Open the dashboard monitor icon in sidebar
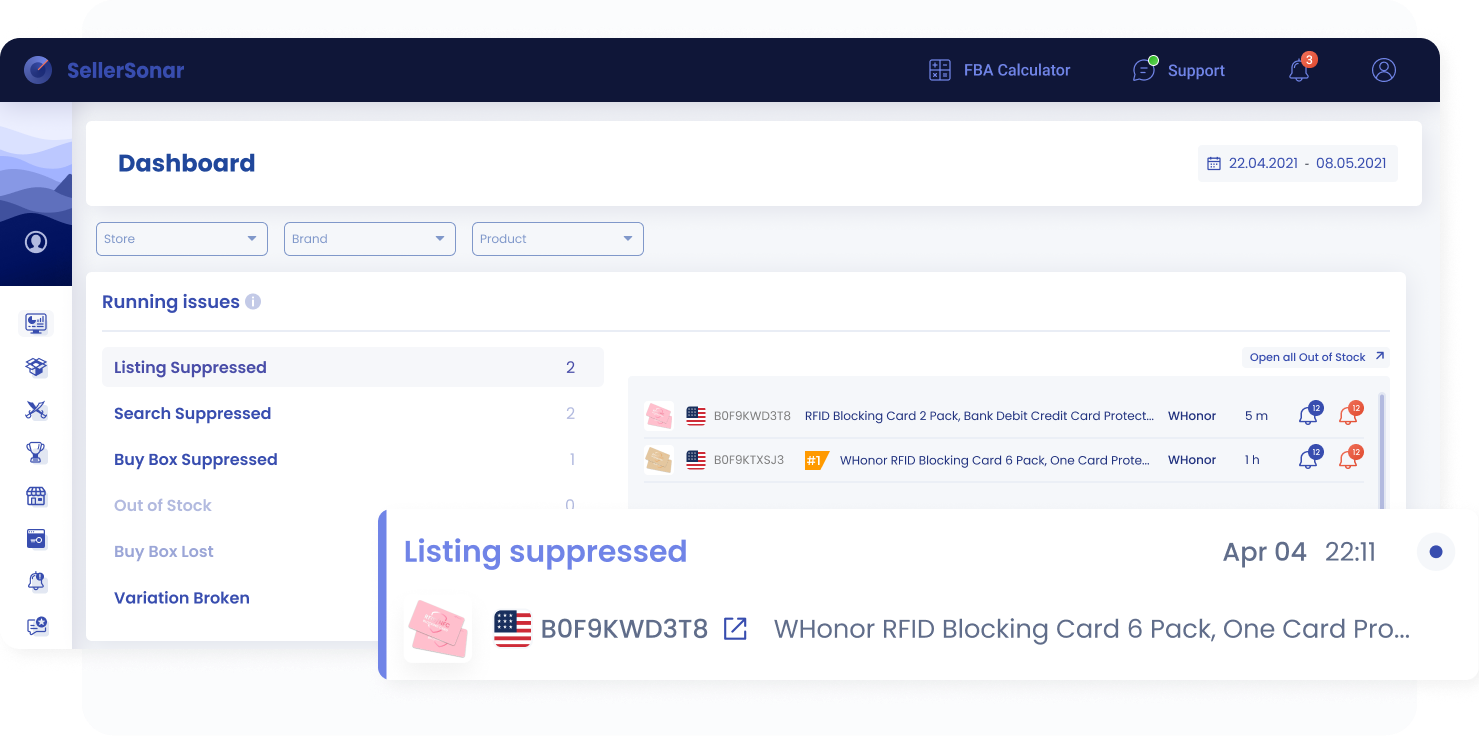Viewport: 1479px width, 736px height. 37,323
